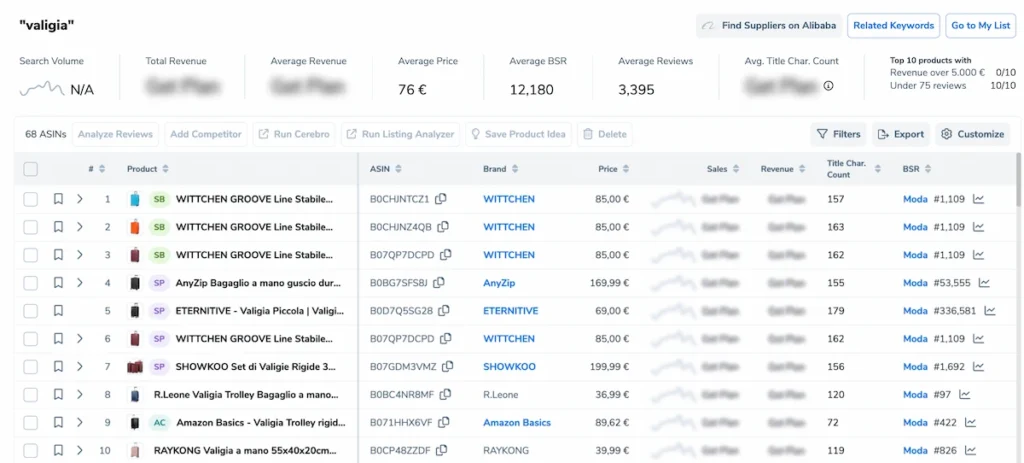The image size is (1024, 463).
Task: Bookmark row 1 WITTCHEN GROOVE product
Action: 58,199
